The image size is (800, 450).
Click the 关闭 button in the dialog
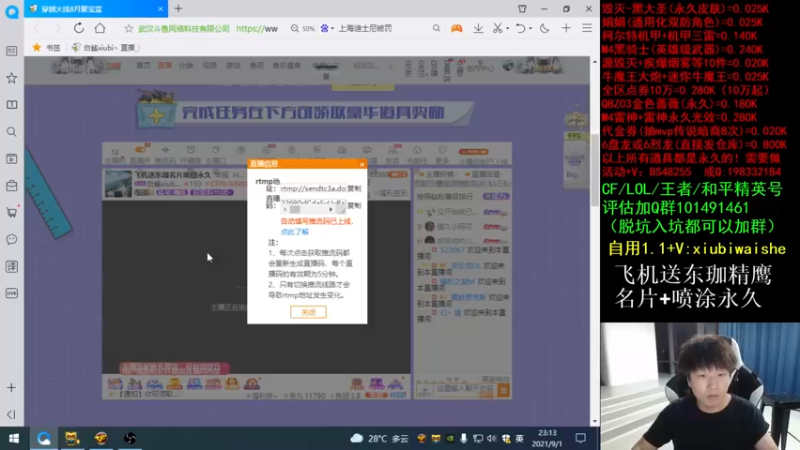[x=308, y=312]
